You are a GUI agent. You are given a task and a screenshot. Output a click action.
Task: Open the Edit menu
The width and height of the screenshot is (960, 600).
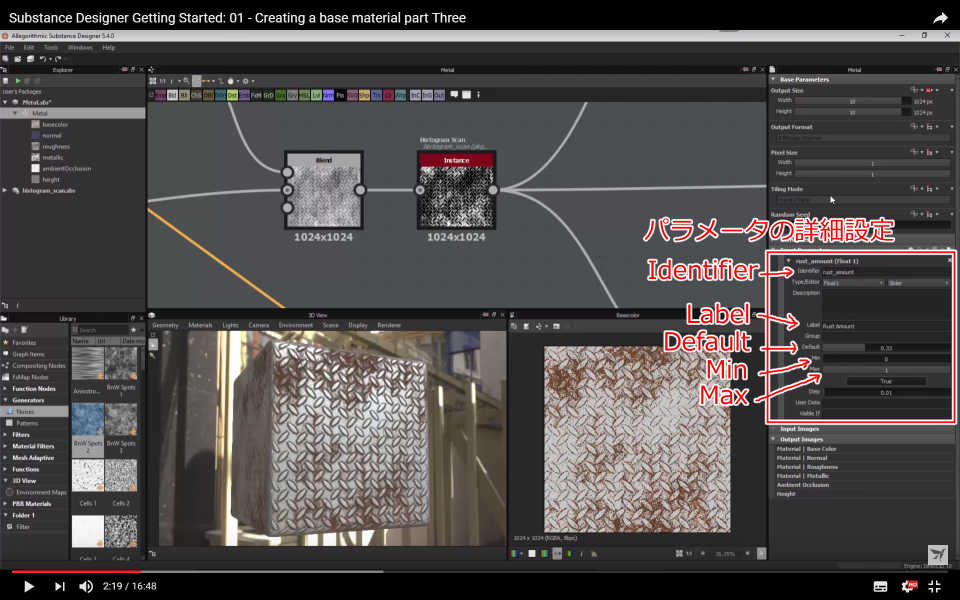pyautogui.click(x=29, y=48)
